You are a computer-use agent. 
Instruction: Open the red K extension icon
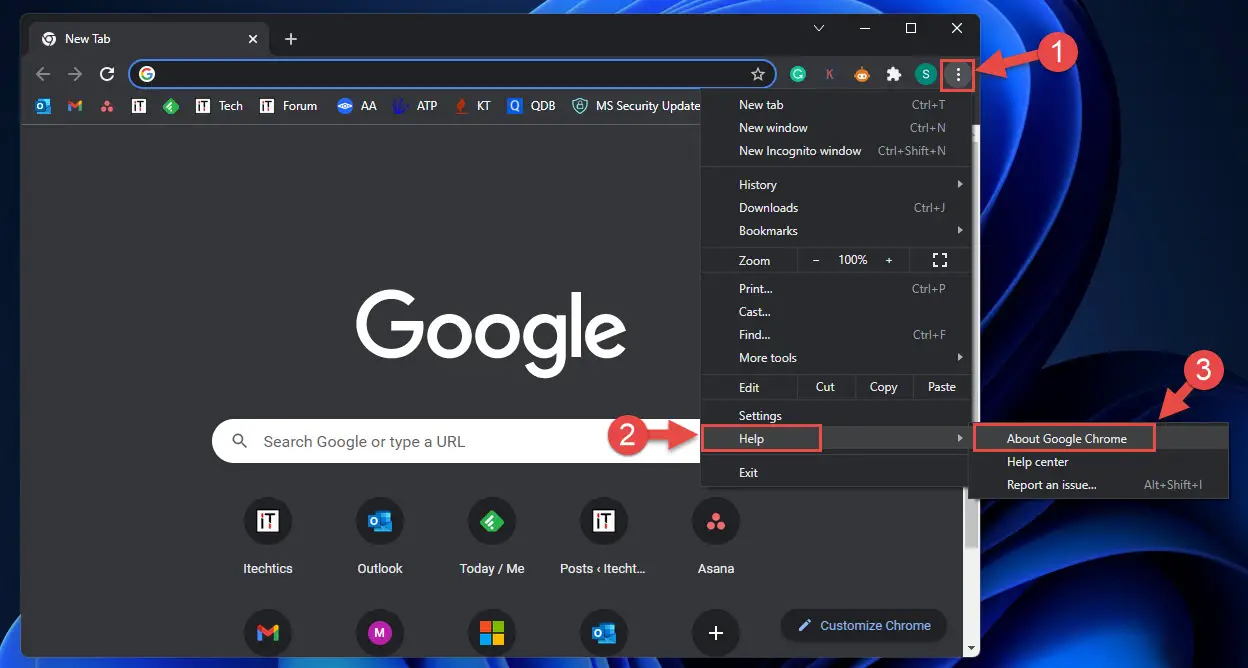click(830, 74)
